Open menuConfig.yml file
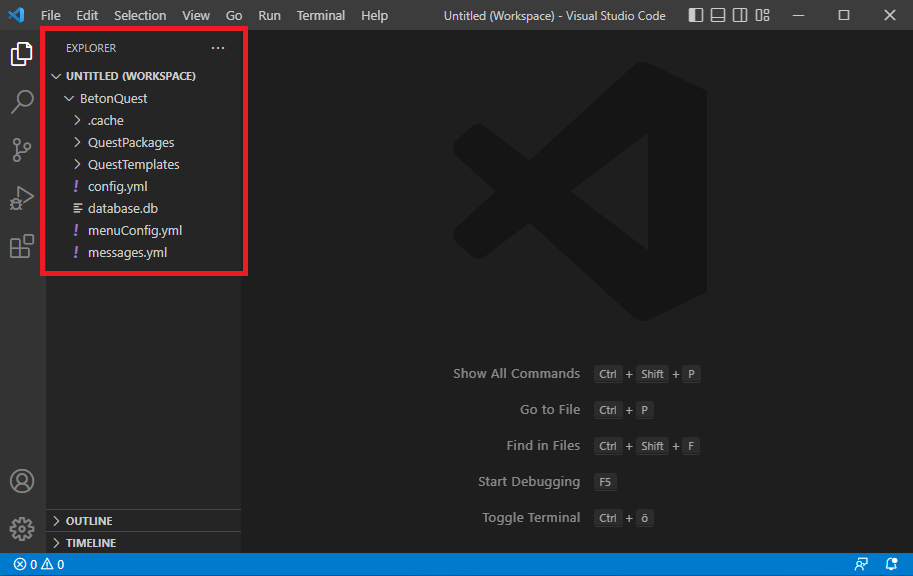 [x=143, y=231]
